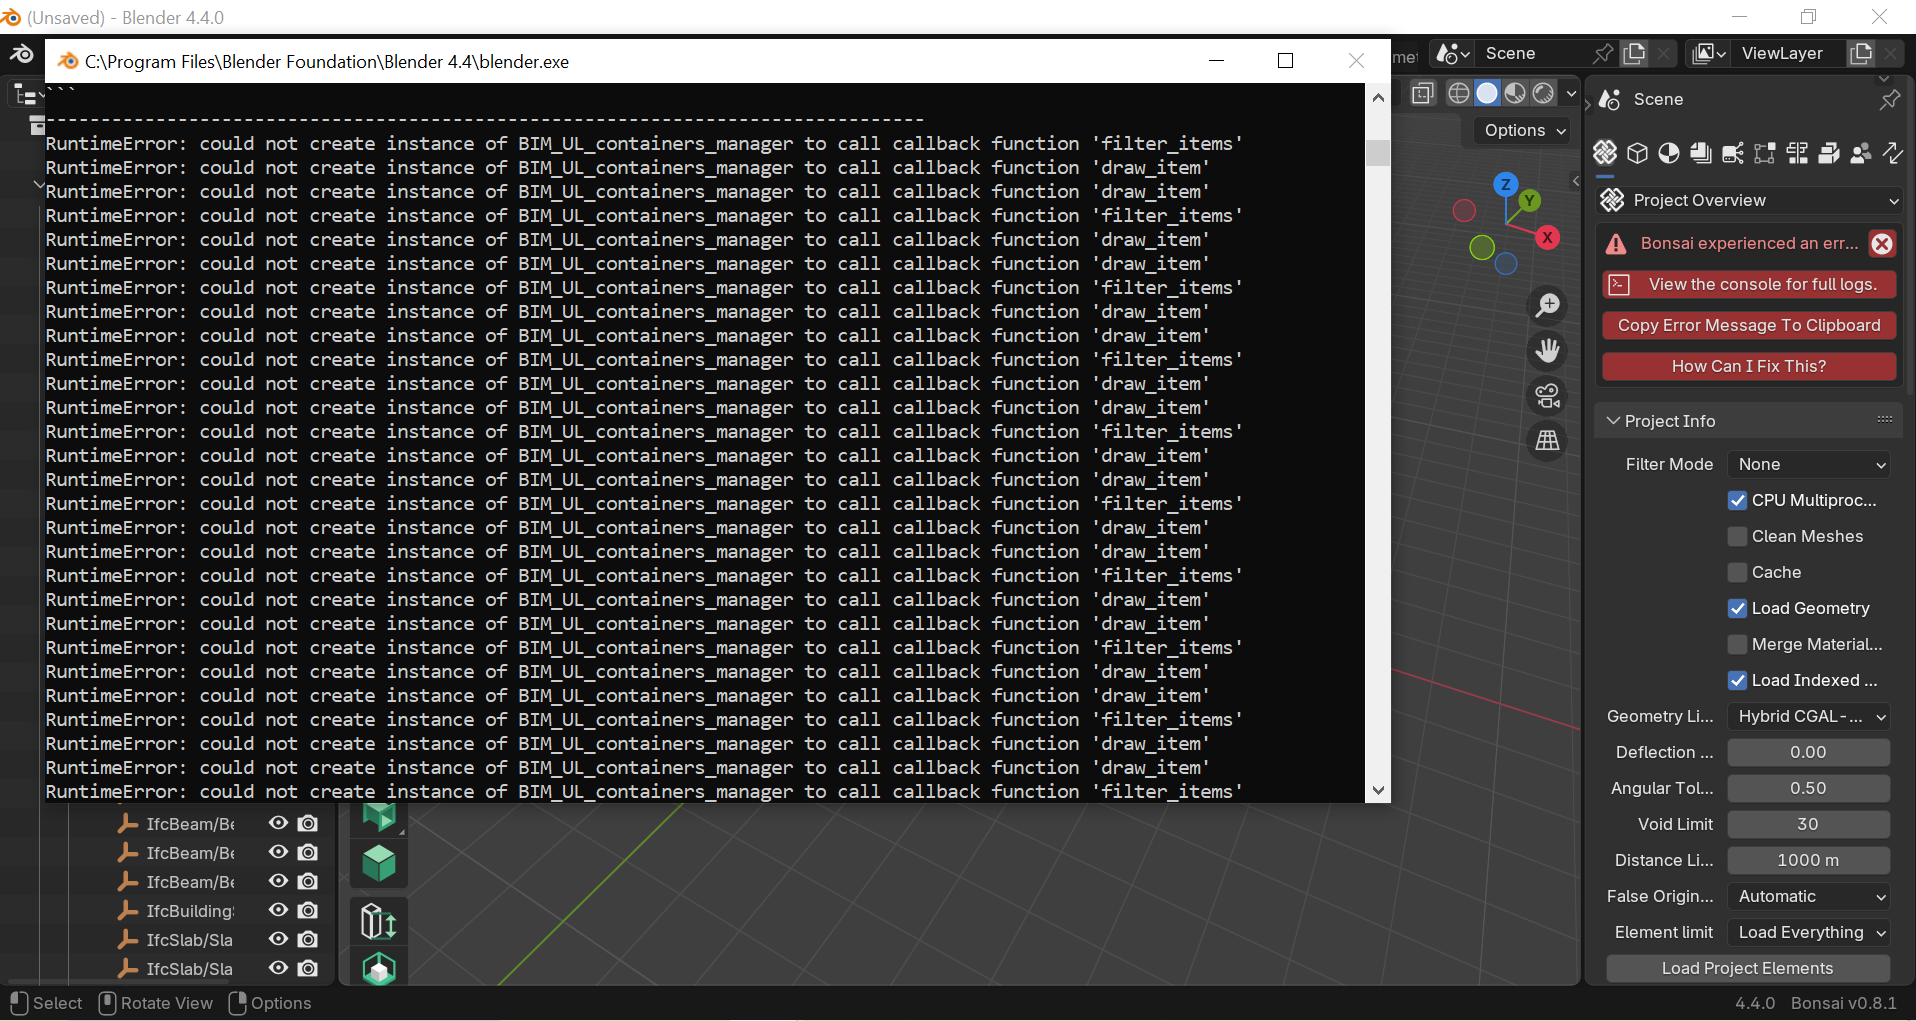Open False Origin Automatic dropdown
The image size is (1916, 1021).
click(1808, 896)
